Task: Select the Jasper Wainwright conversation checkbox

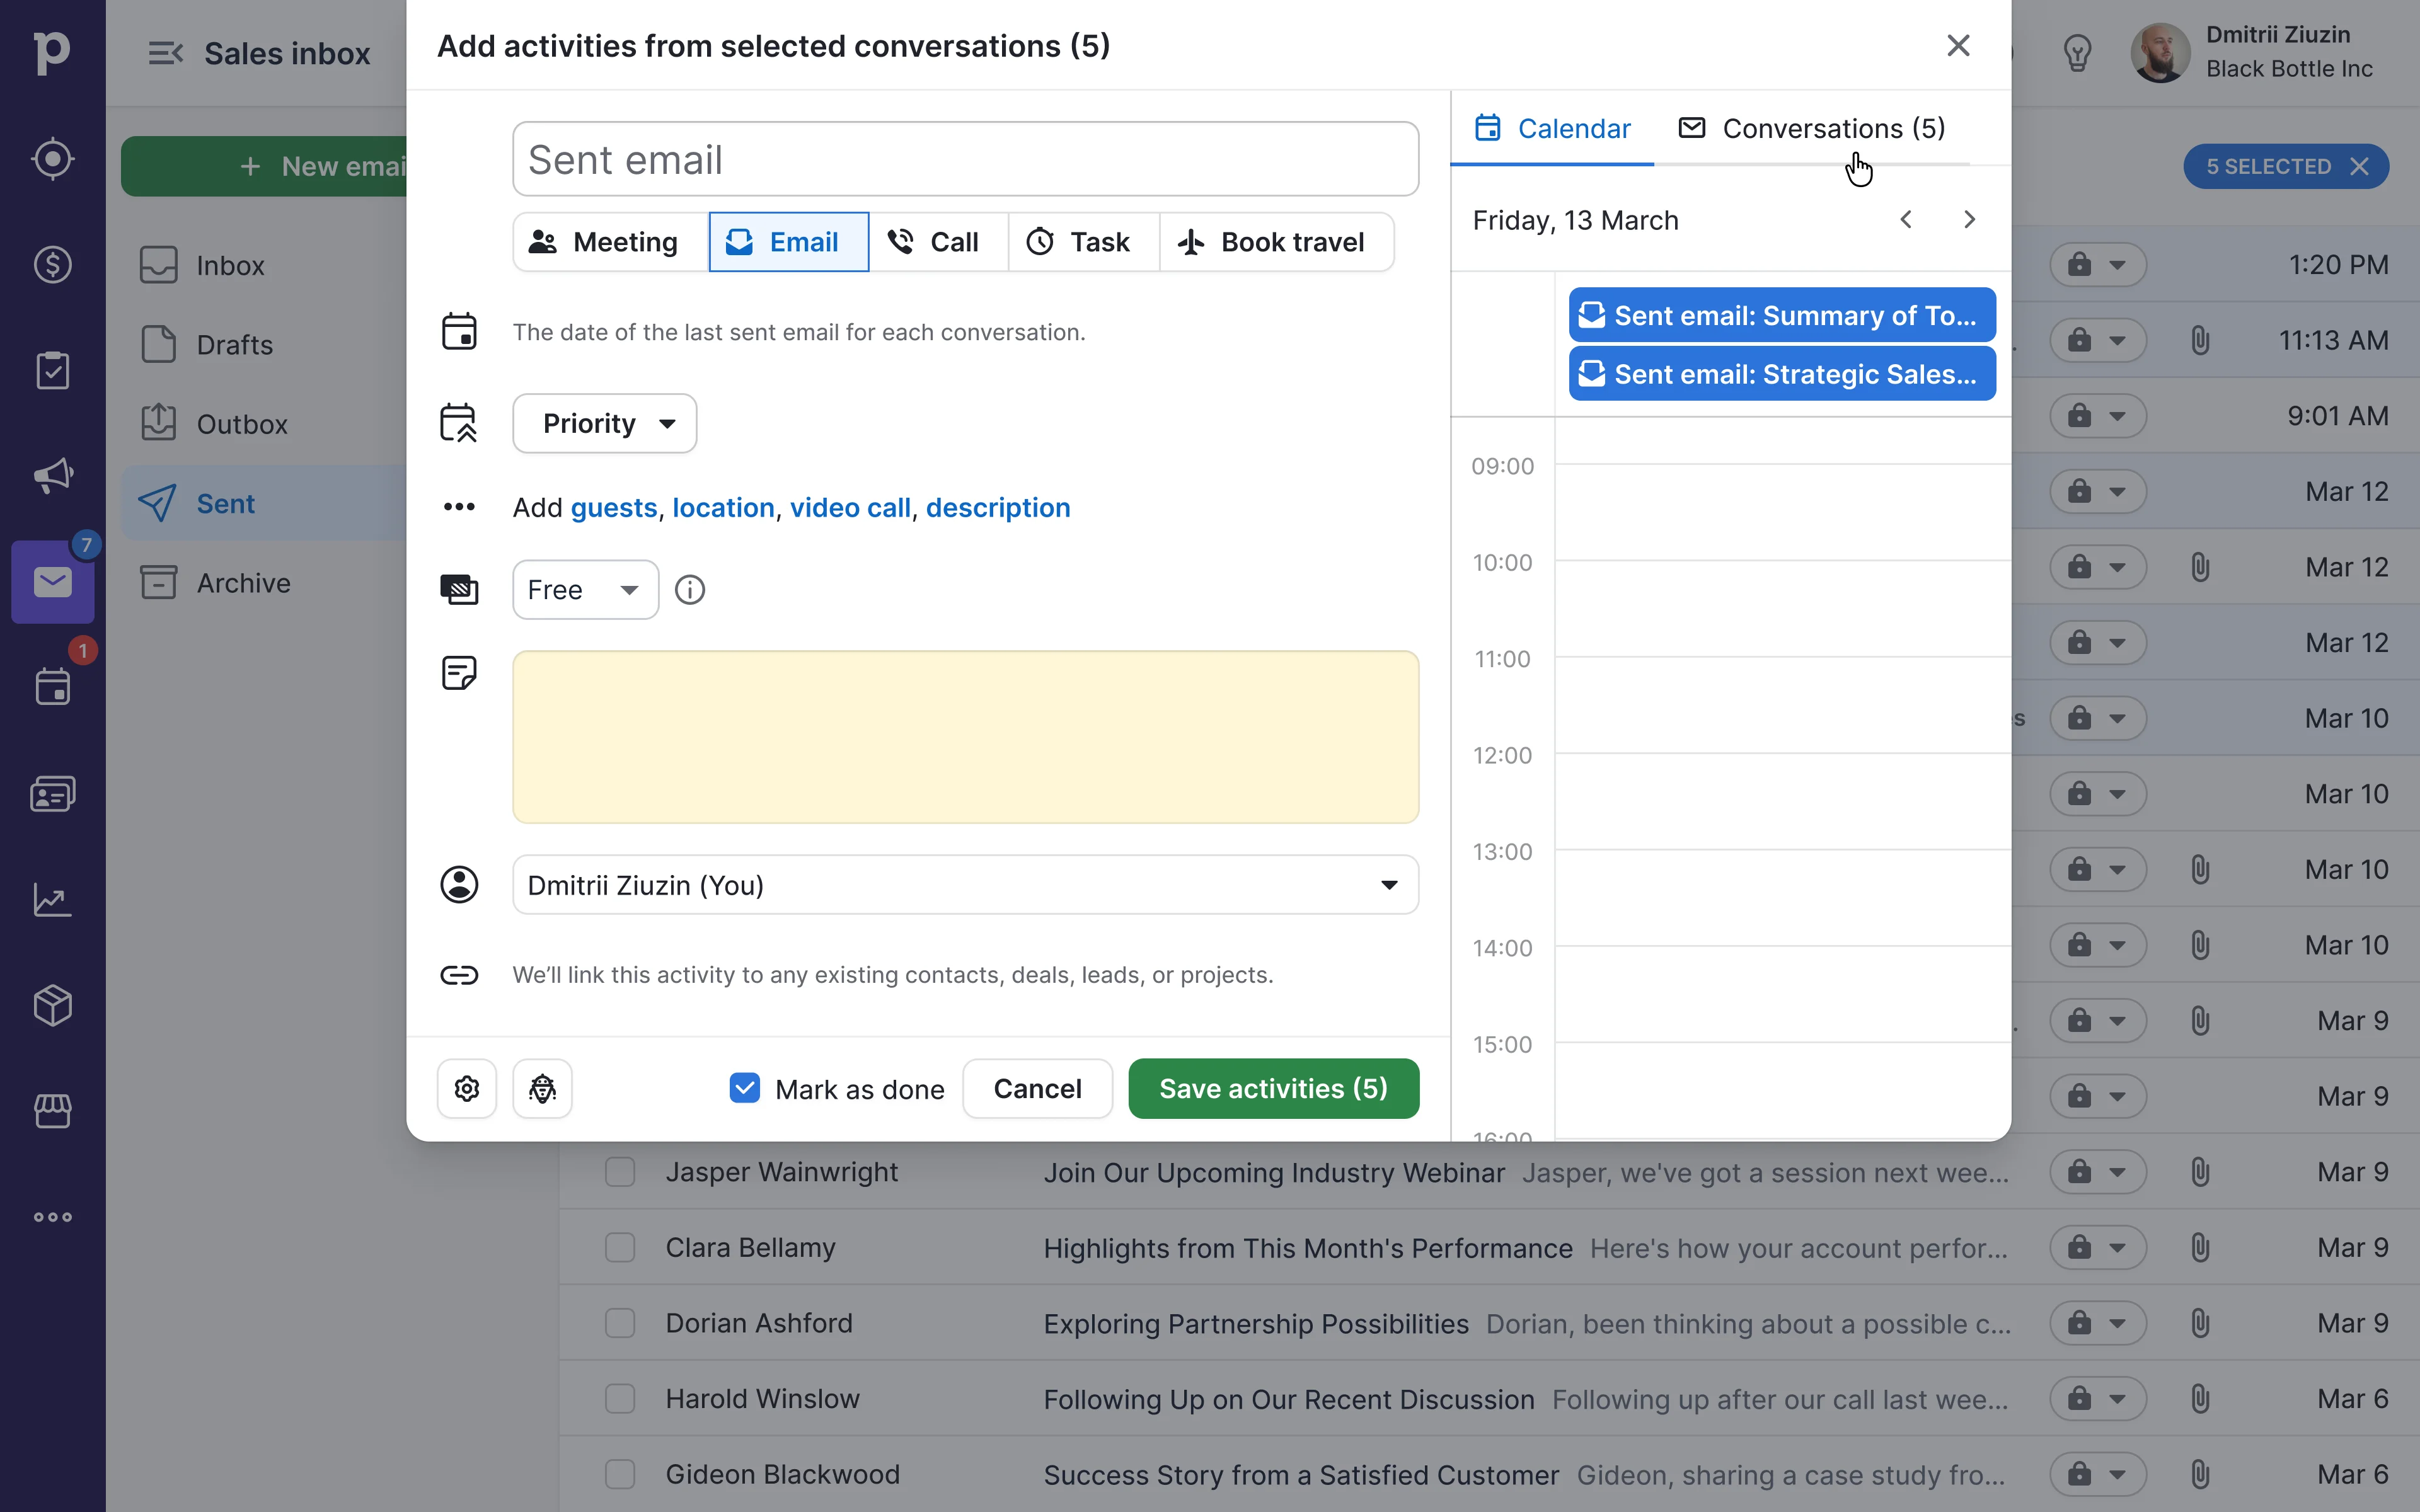Action: pyautogui.click(x=620, y=1172)
